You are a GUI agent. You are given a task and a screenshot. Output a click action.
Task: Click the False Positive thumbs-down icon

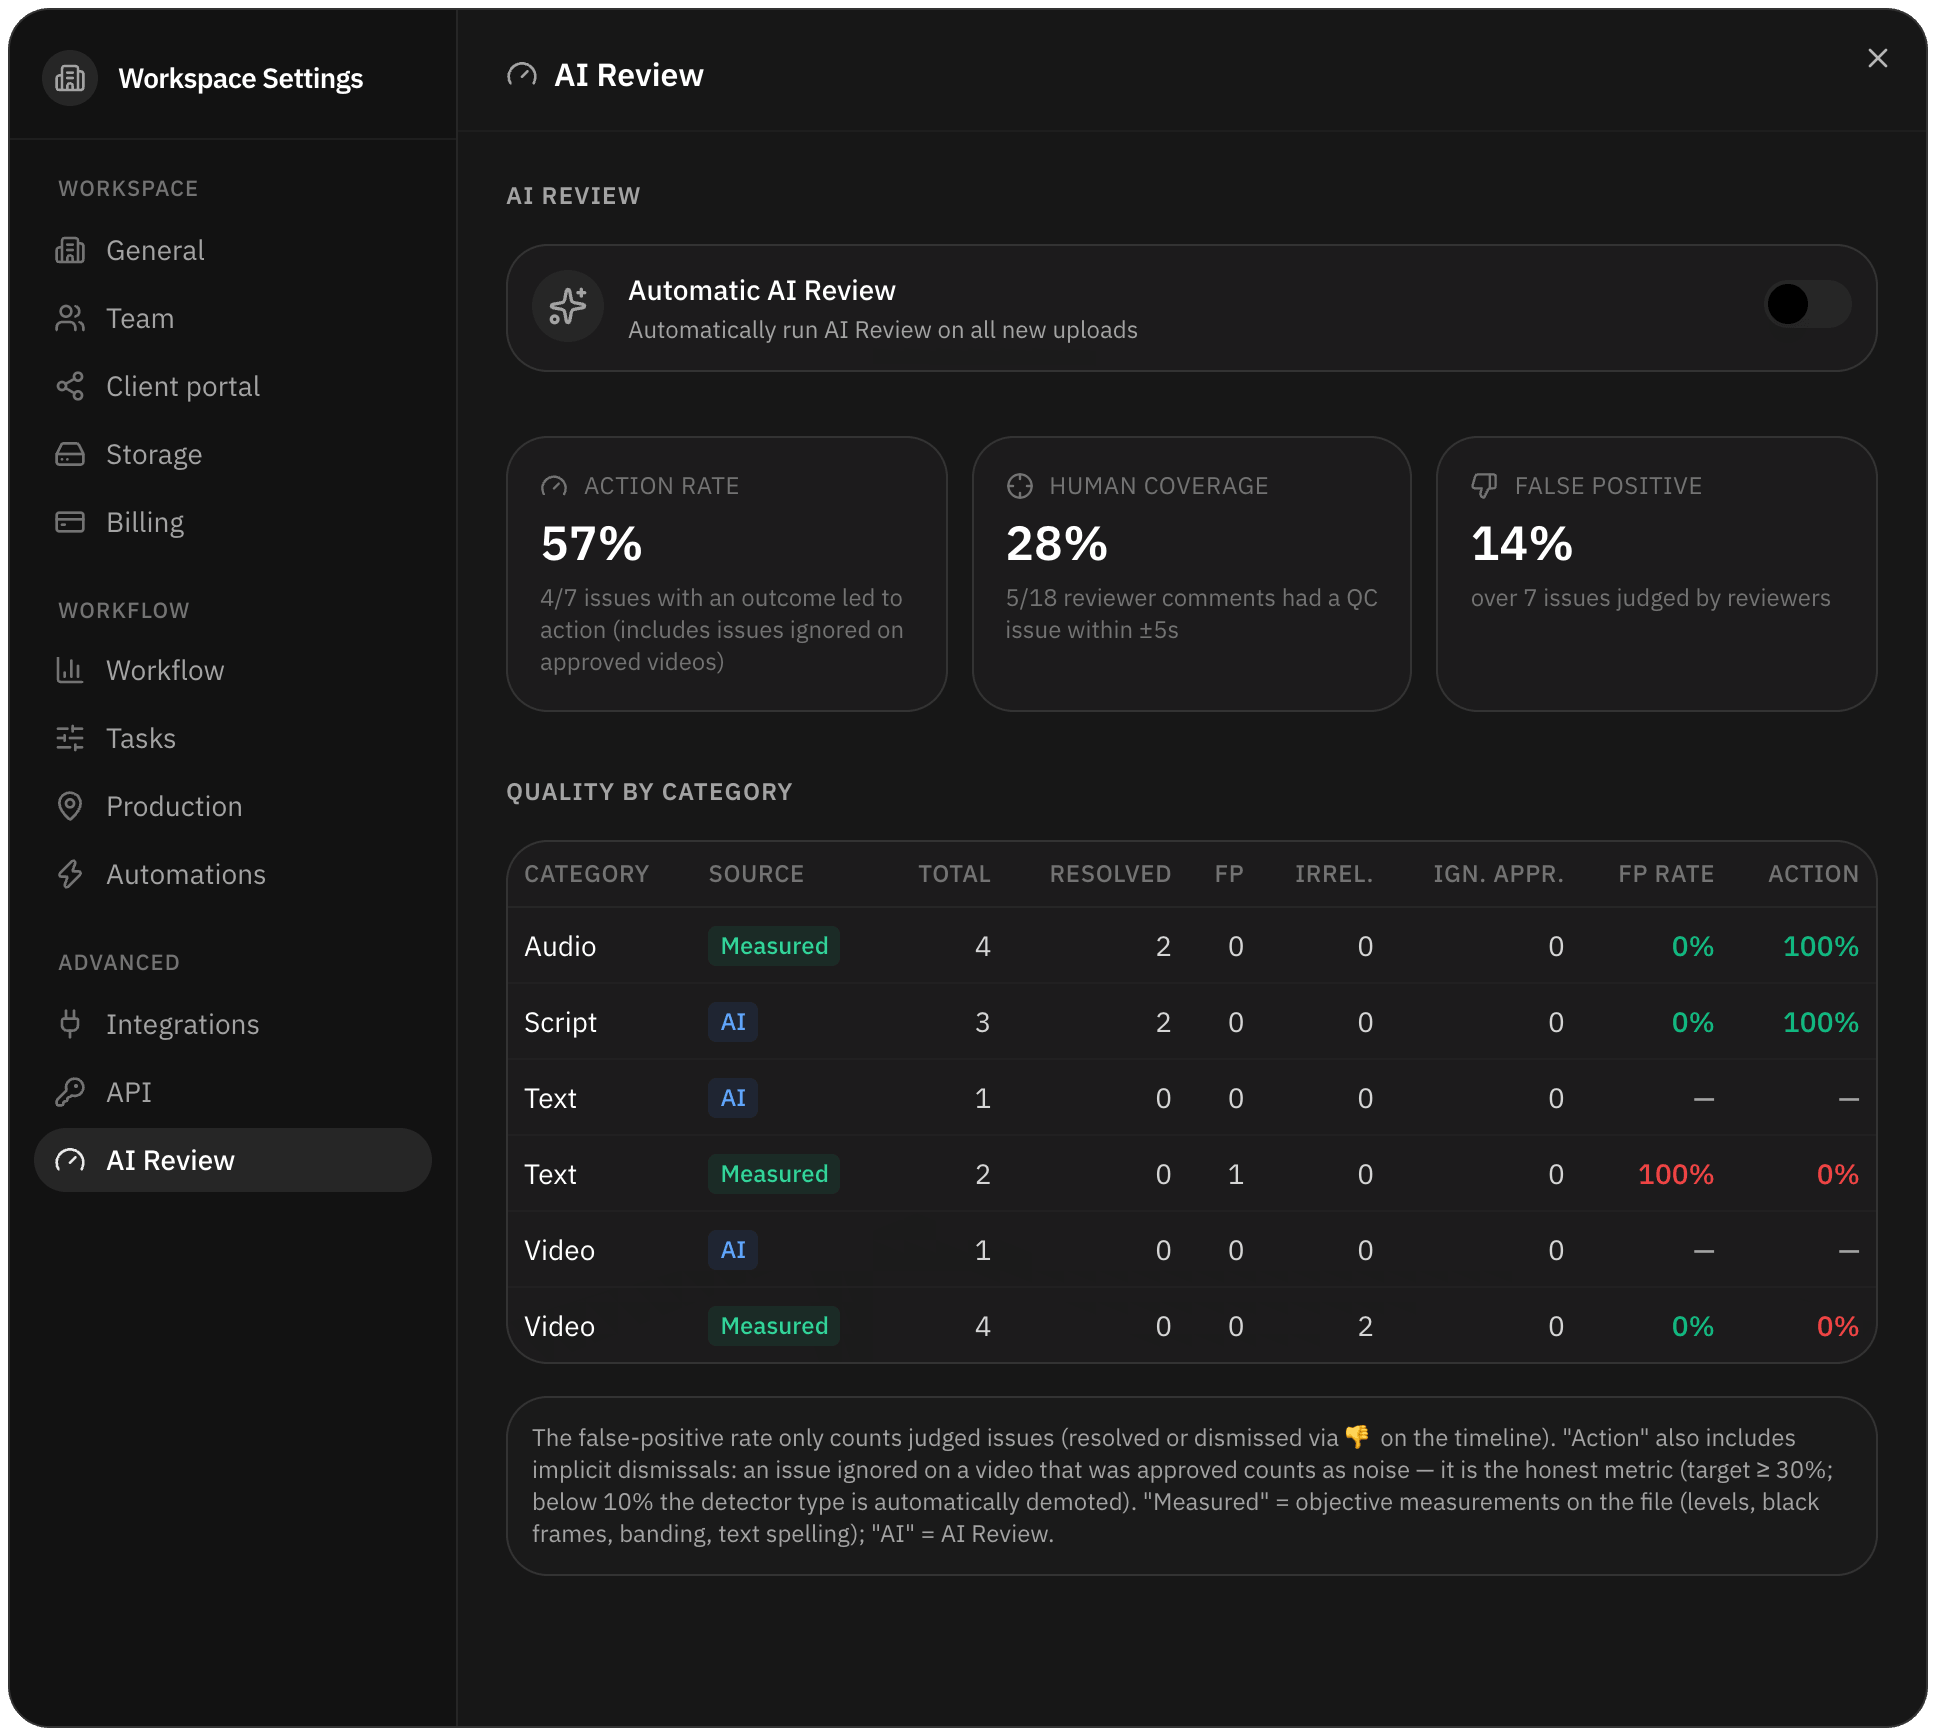(x=1484, y=486)
